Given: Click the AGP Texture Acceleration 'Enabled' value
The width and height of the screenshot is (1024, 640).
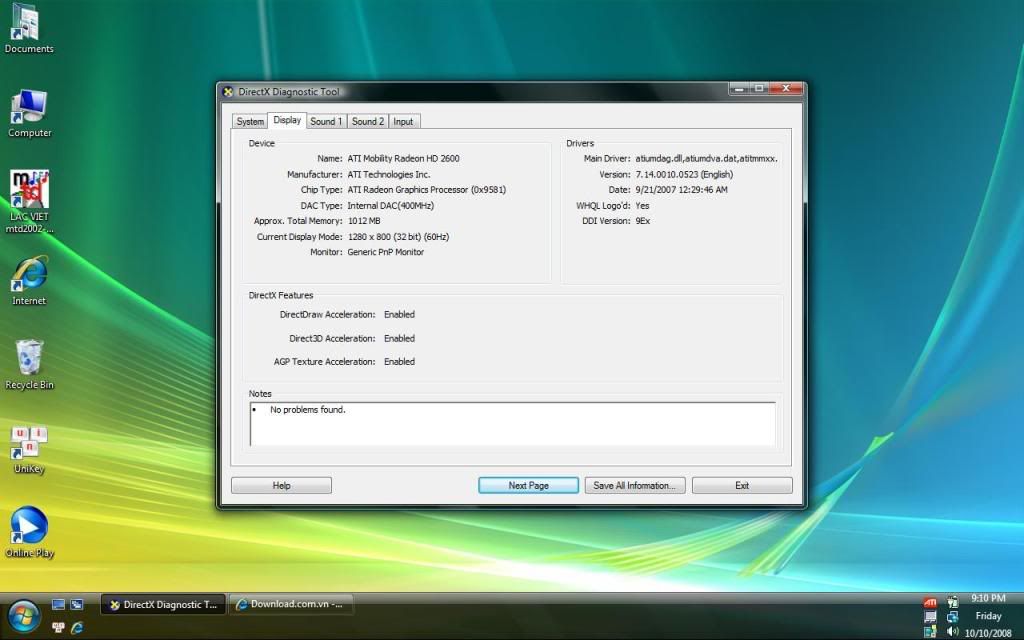Looking at the screenshot, I should point(399,362).
